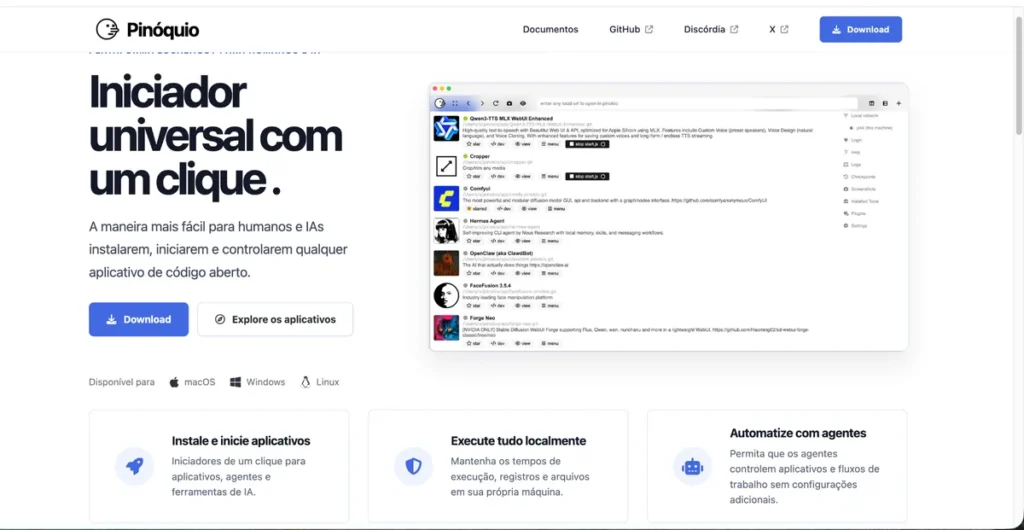Image resolution: width=1024 pixels, height=530 pixels.
Task: Select Screenshots in the preview sidebar
Action: pyautogui.click(x=859, y=189)
